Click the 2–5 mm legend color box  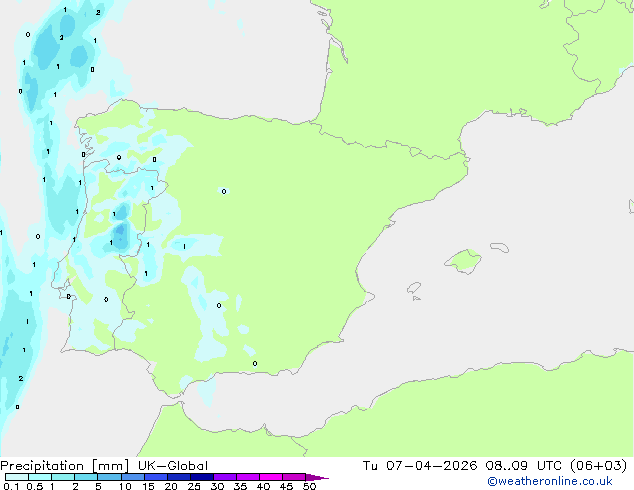click(x=86, y=477)
